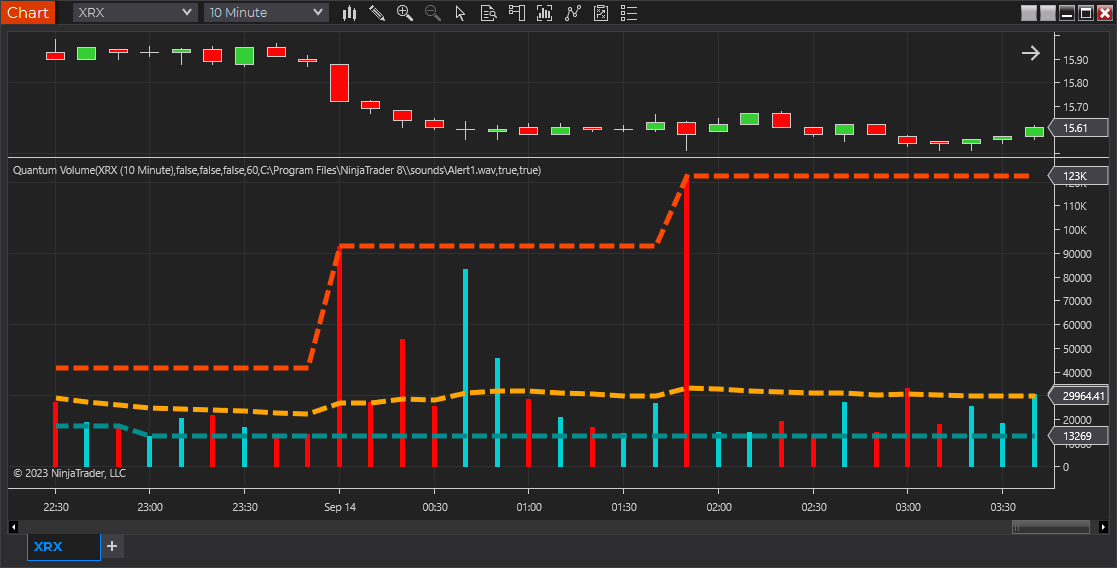Close the chart window
This screenshot has width=1117, height=568.
[1105, 13]
